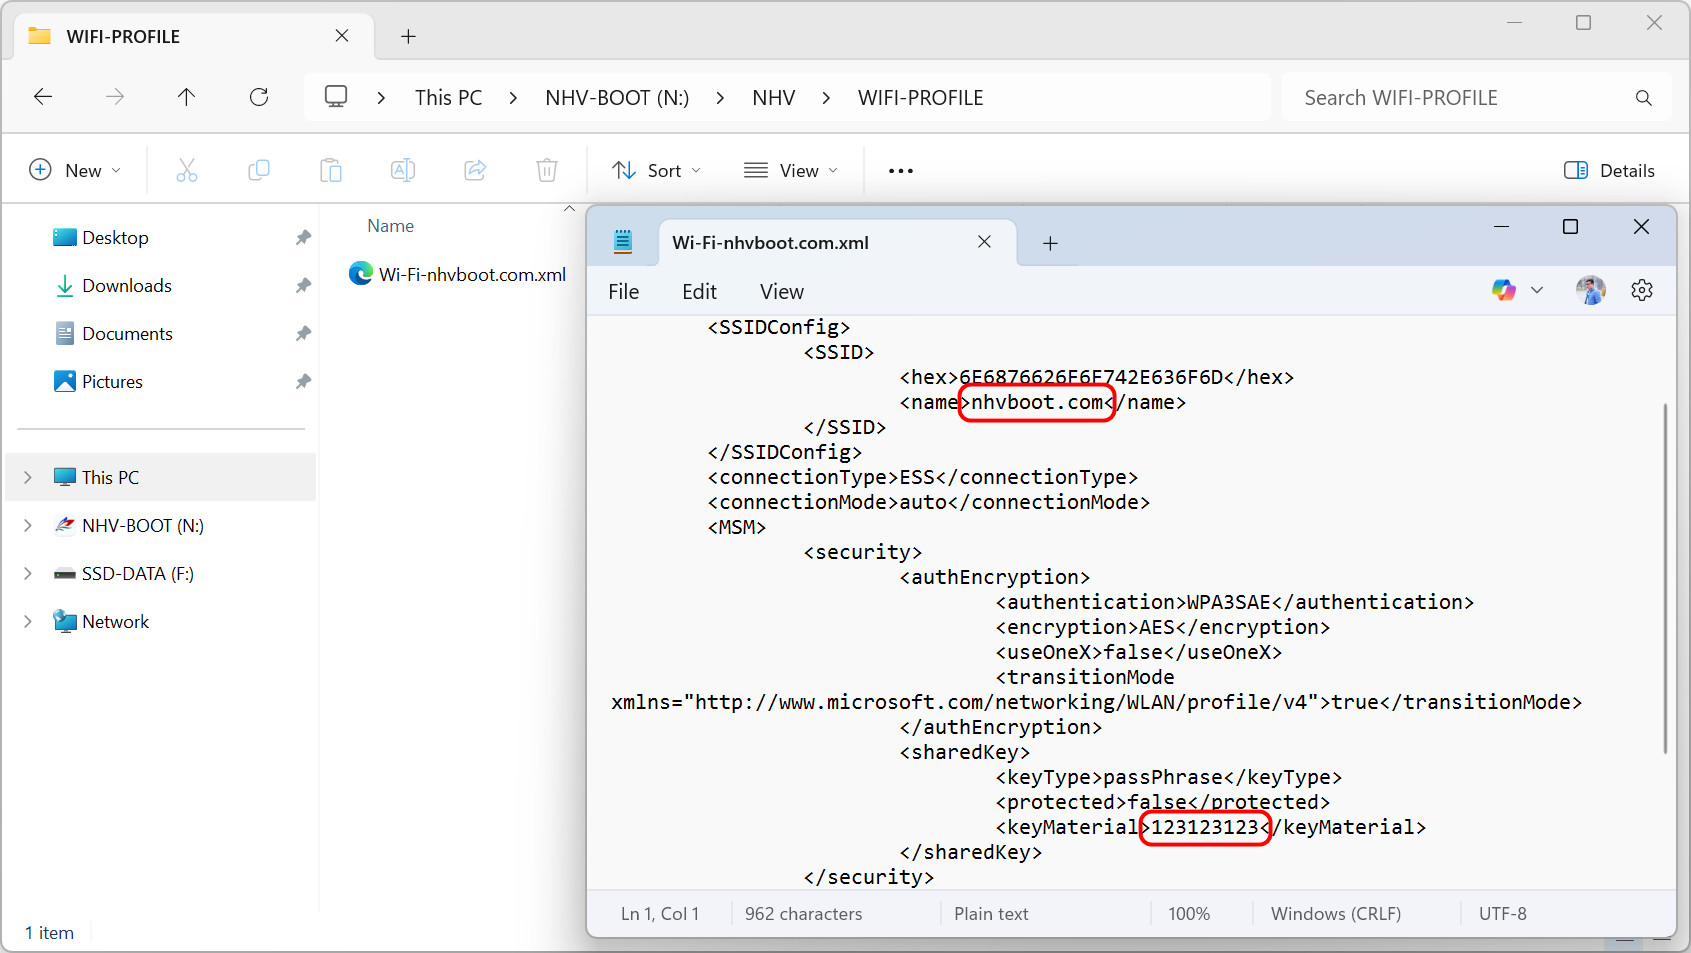1691x953 pixels.
Task: Click the Copilot icon in Notepad
Action: pos(1504,291)
